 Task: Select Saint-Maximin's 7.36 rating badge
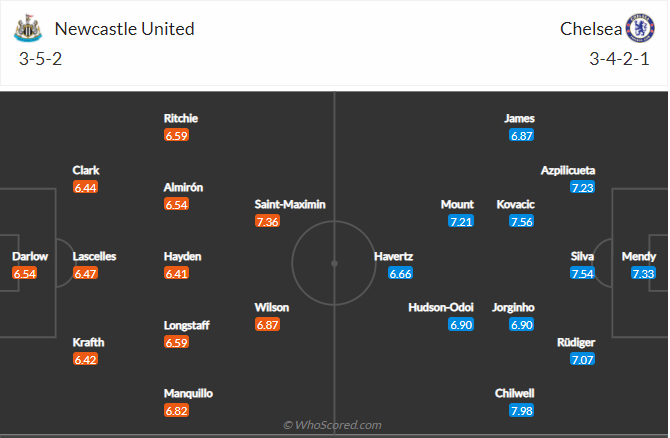tap(267, 221)
